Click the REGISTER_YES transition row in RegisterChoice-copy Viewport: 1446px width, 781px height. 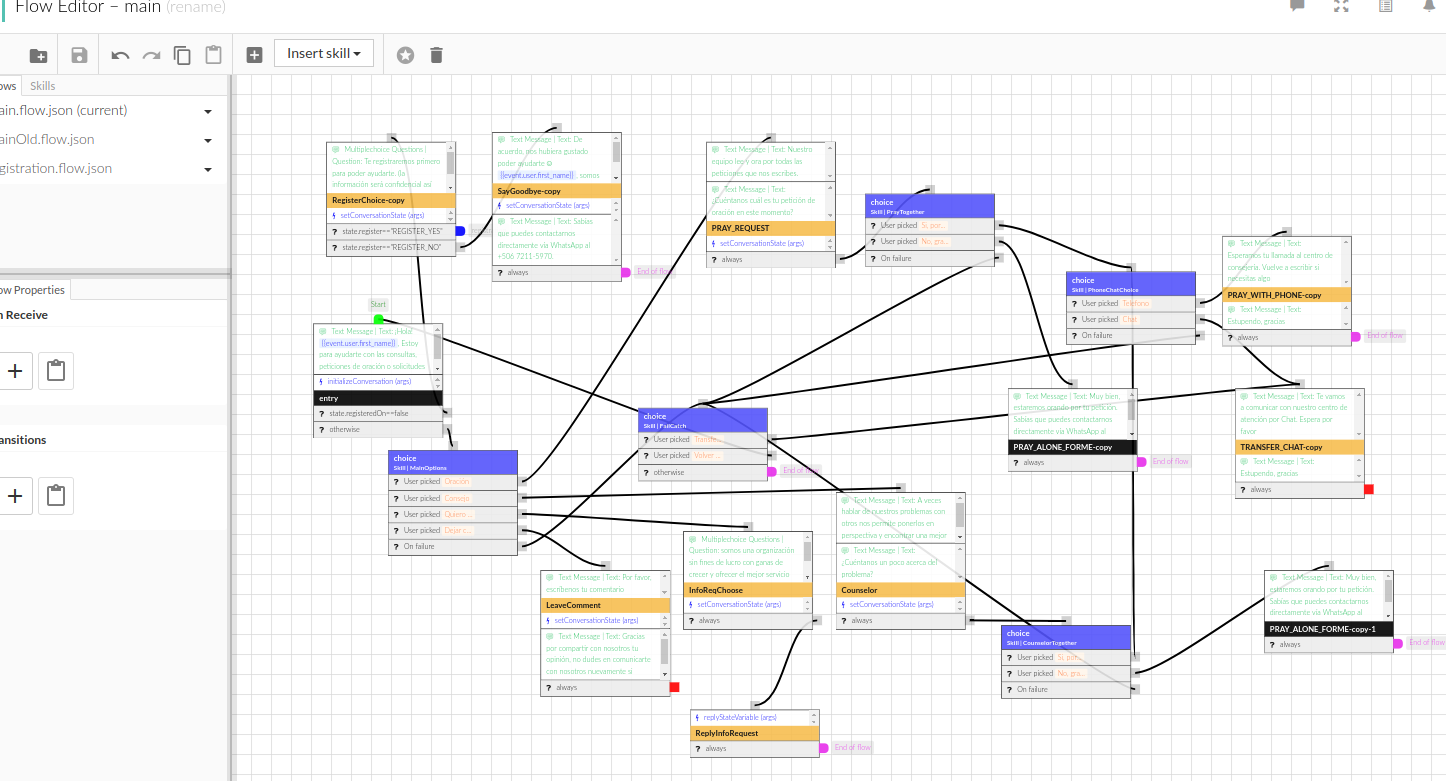point(391,231)
